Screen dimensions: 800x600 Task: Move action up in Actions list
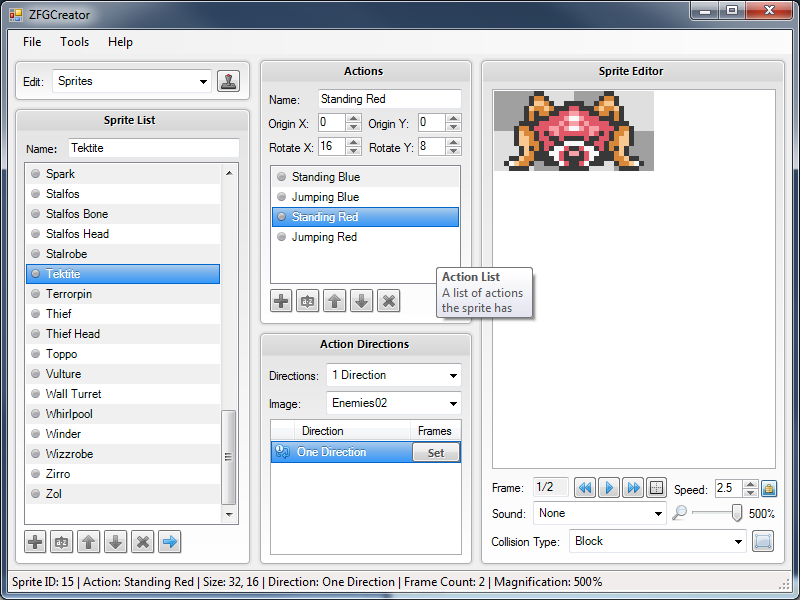335,301
